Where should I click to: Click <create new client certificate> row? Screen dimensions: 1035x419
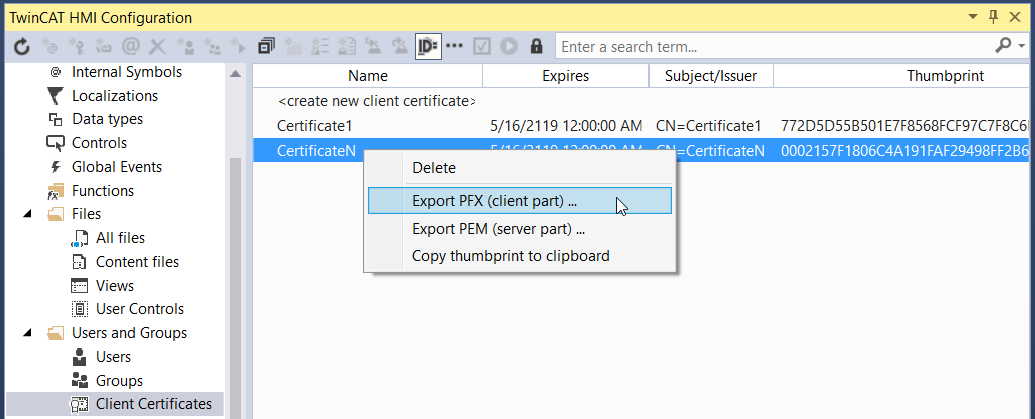pos(376,102)
